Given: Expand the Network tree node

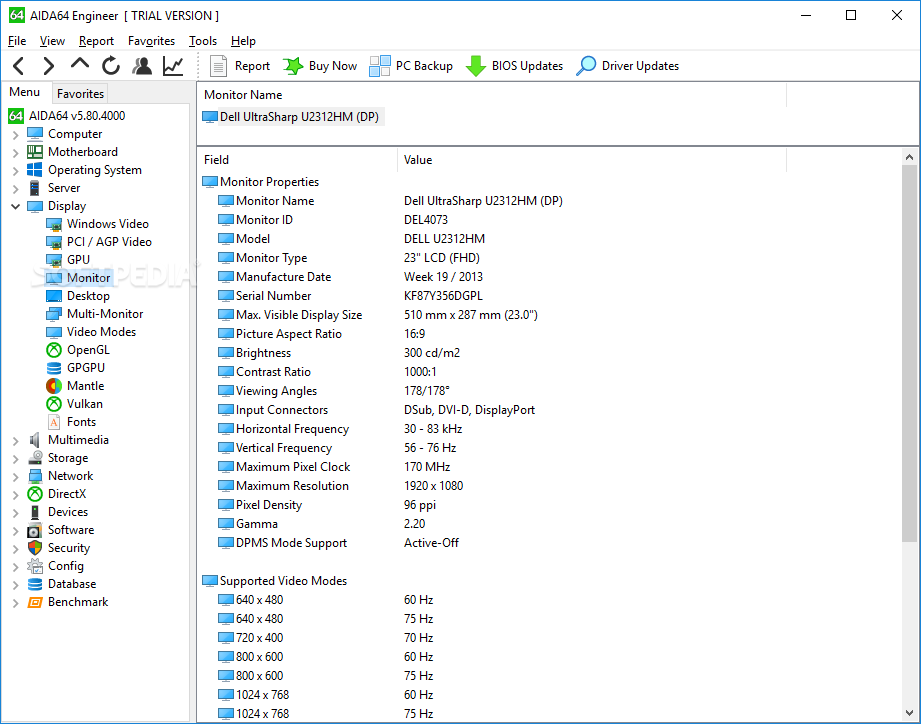Looking at the screenshot, I should (x=16, y=477).
